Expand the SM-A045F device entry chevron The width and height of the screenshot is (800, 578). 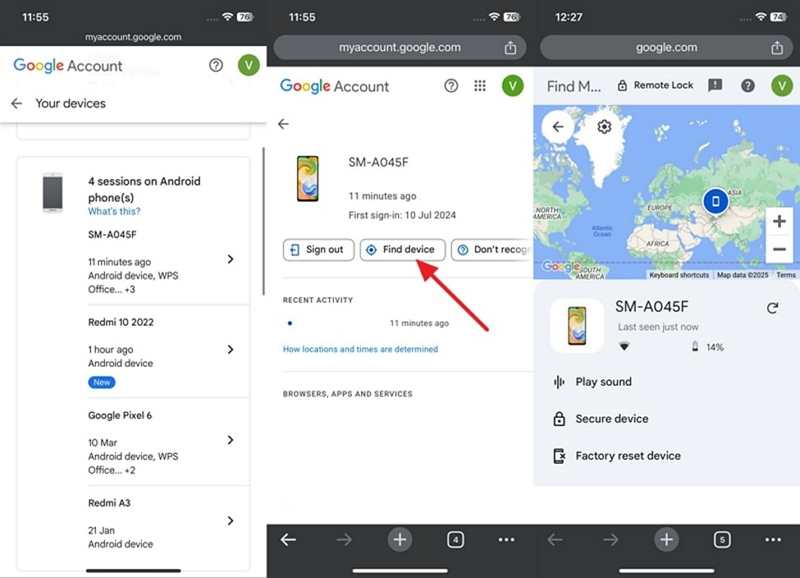pos(230,259)
